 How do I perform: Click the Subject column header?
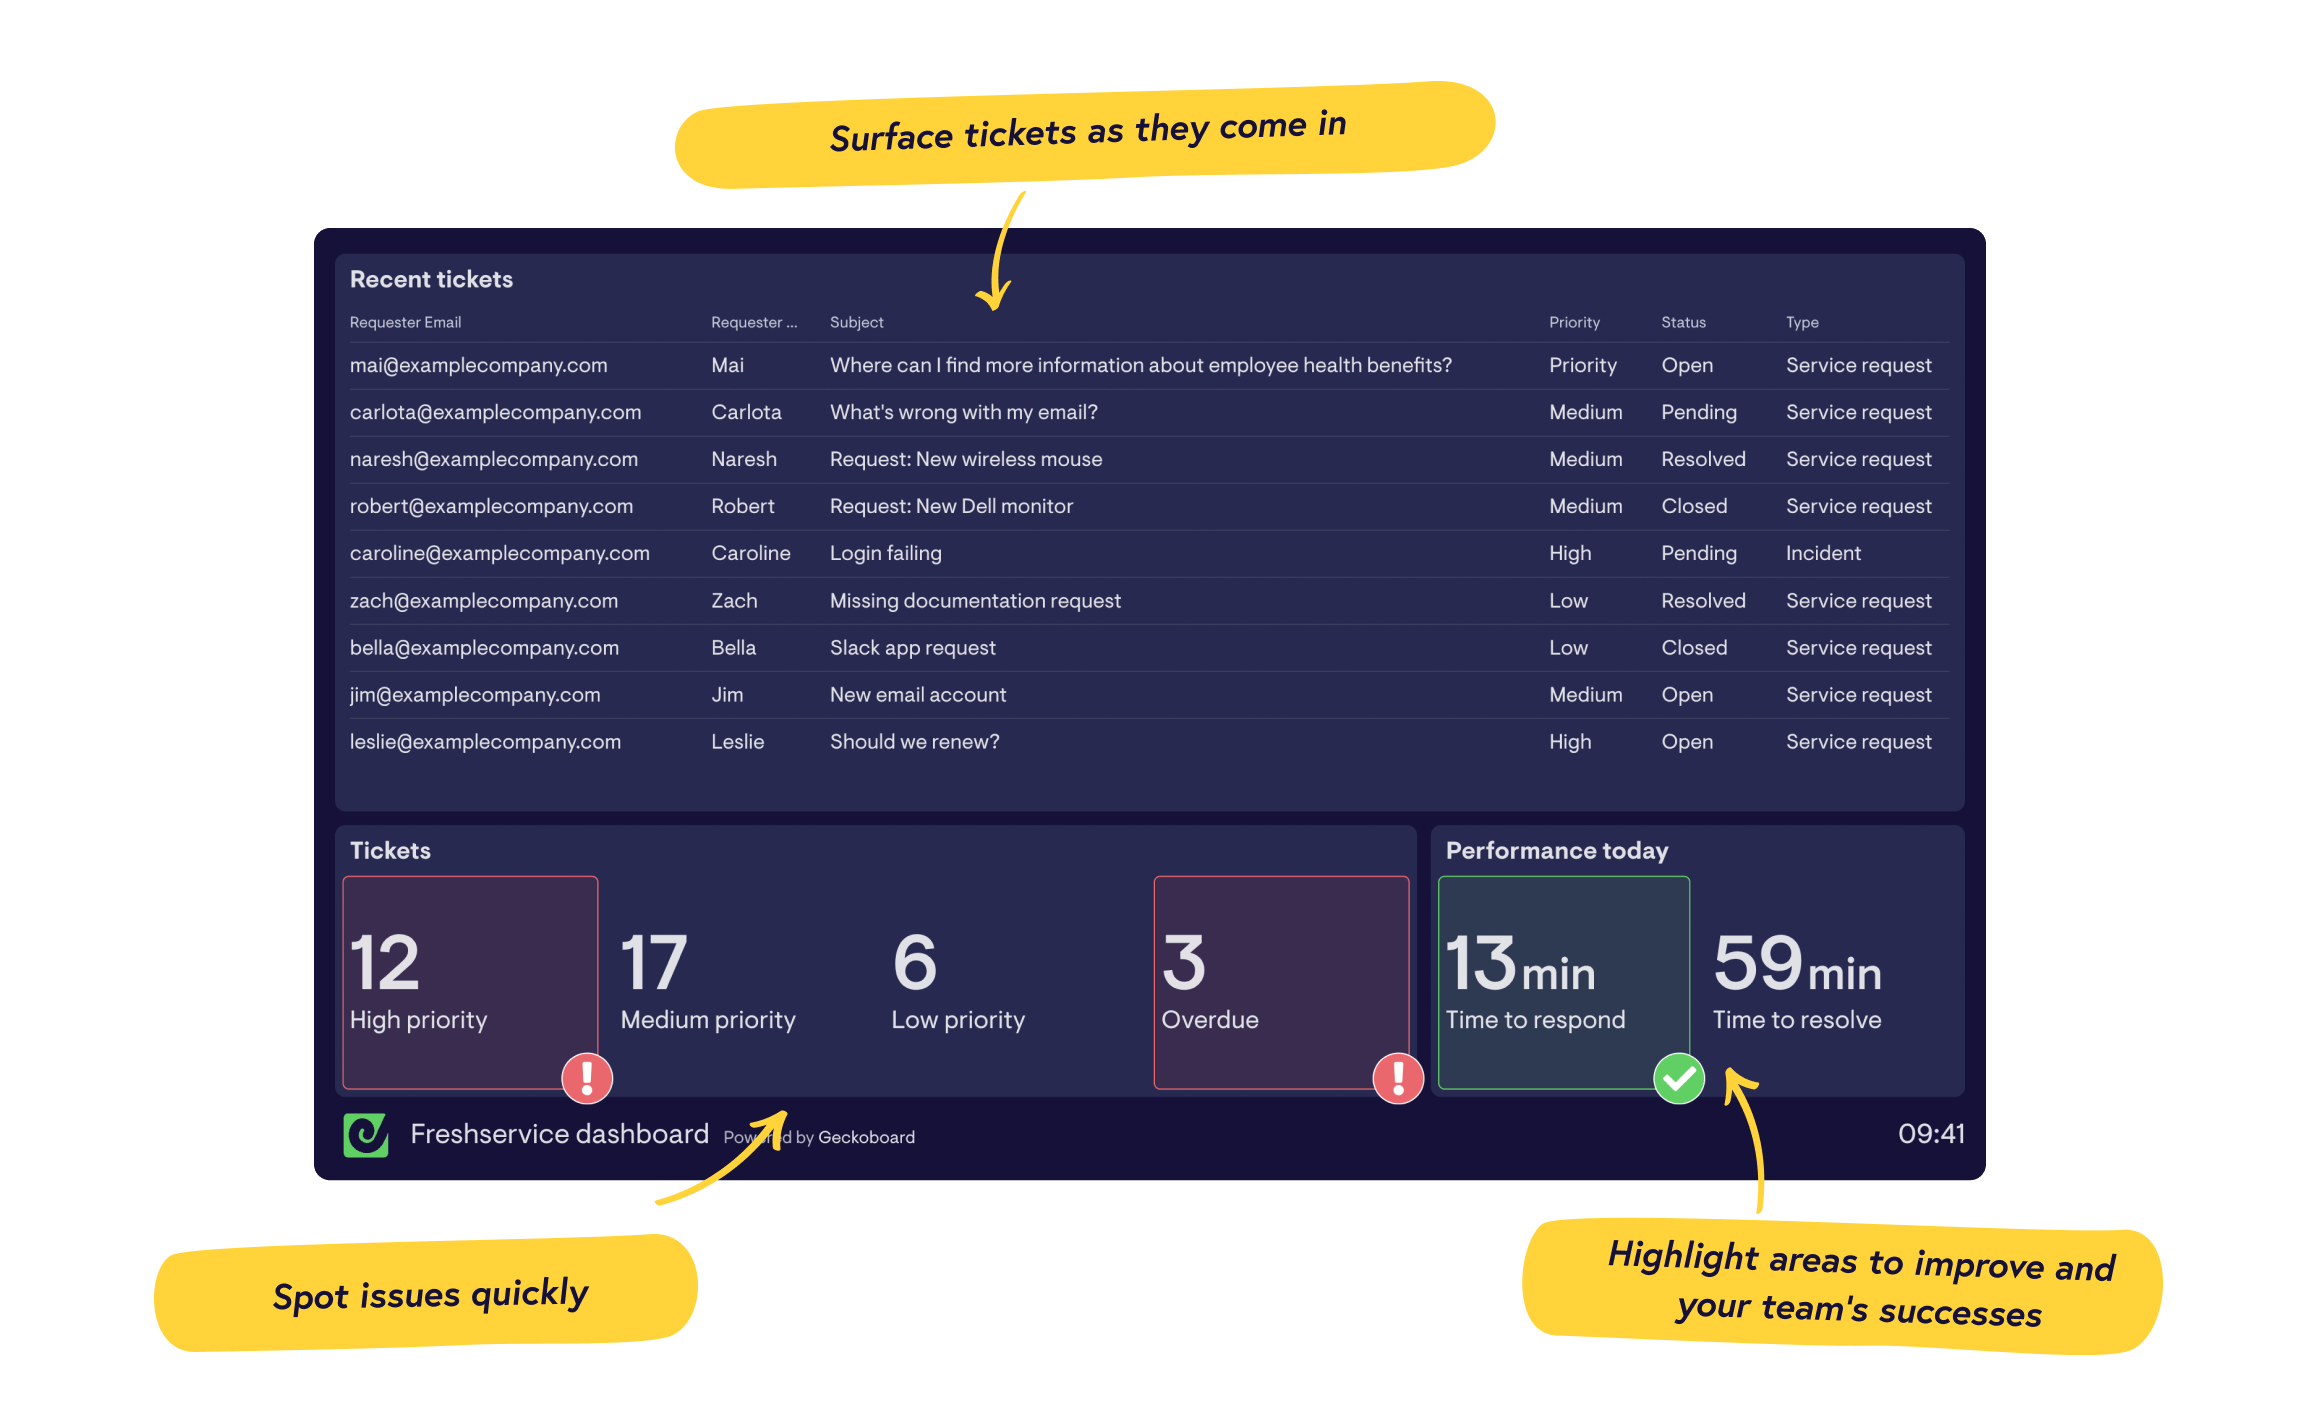857,322
